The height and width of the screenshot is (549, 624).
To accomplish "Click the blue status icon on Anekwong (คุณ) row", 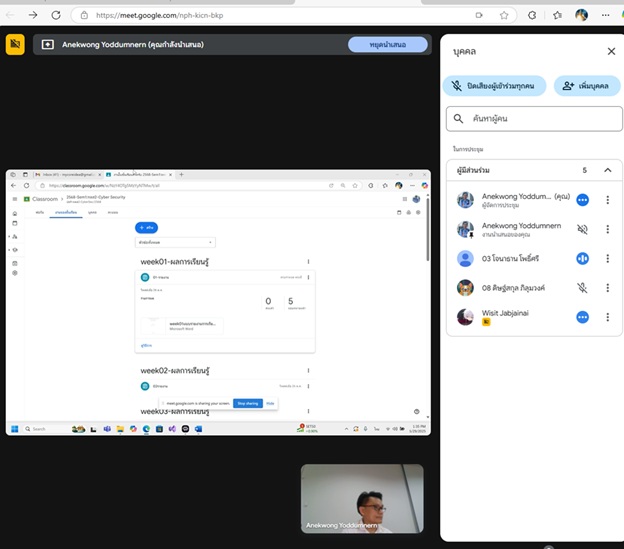I will (x=582, y=200).
